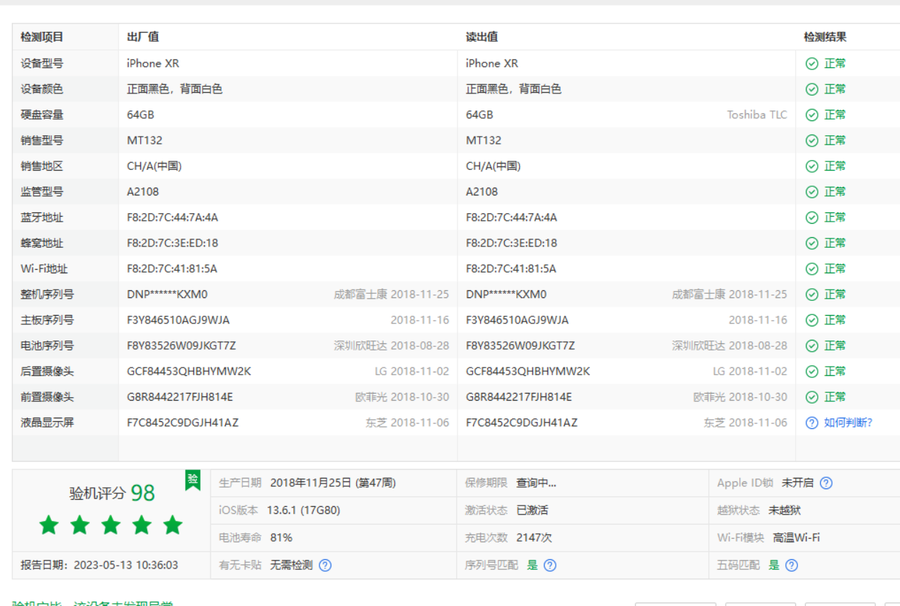Click the green 验 badge
Viewport: 900px width, 606px height.
[193, 480]
